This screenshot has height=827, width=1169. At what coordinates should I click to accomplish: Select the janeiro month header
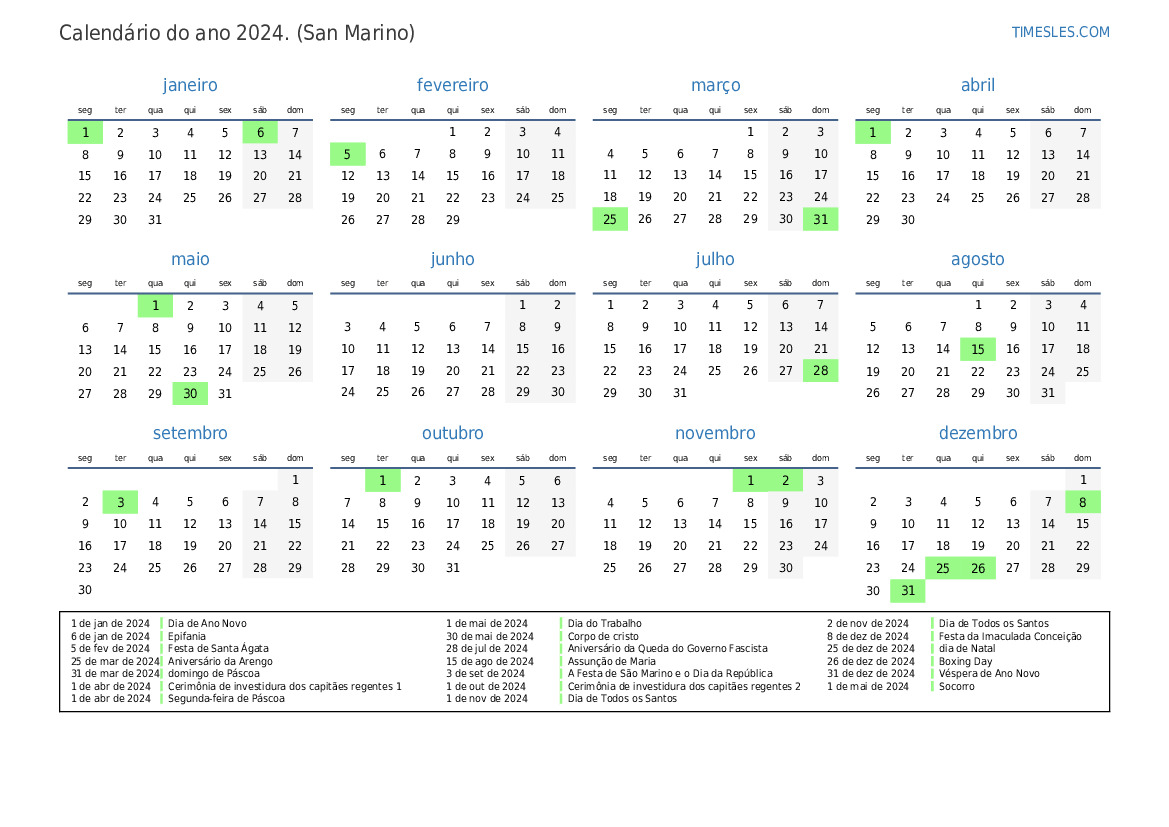(190, 85)
